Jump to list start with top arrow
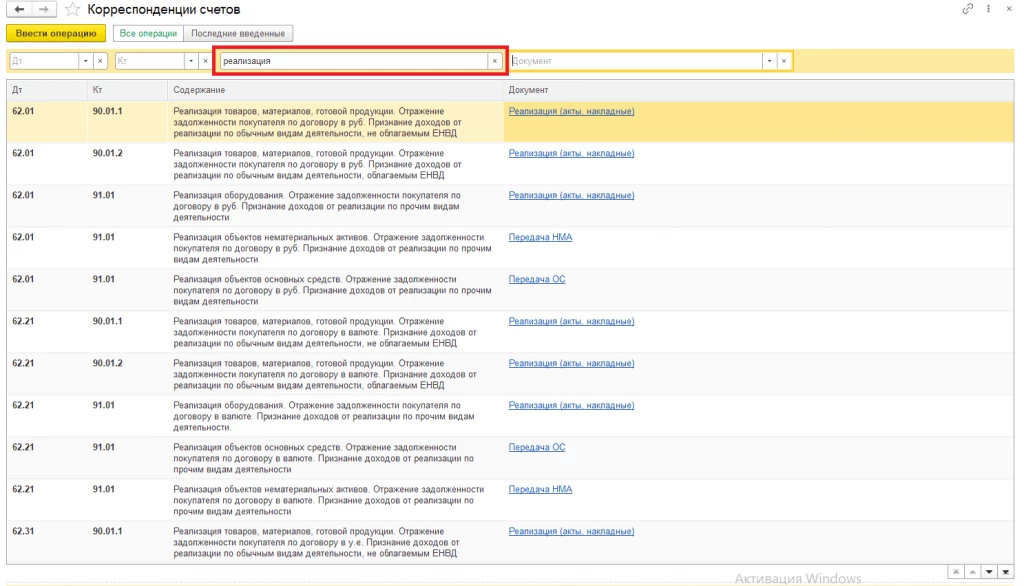The width and height of the screenshot is (1024, 586). click(955, 572)
